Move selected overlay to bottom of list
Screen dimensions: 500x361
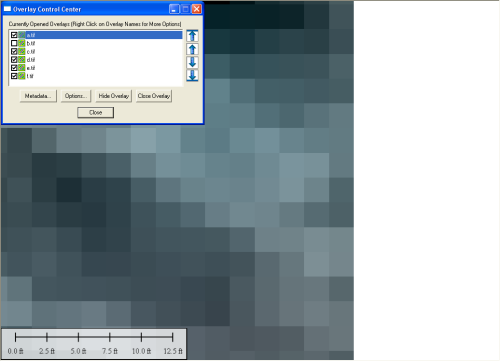coord(192,75)
